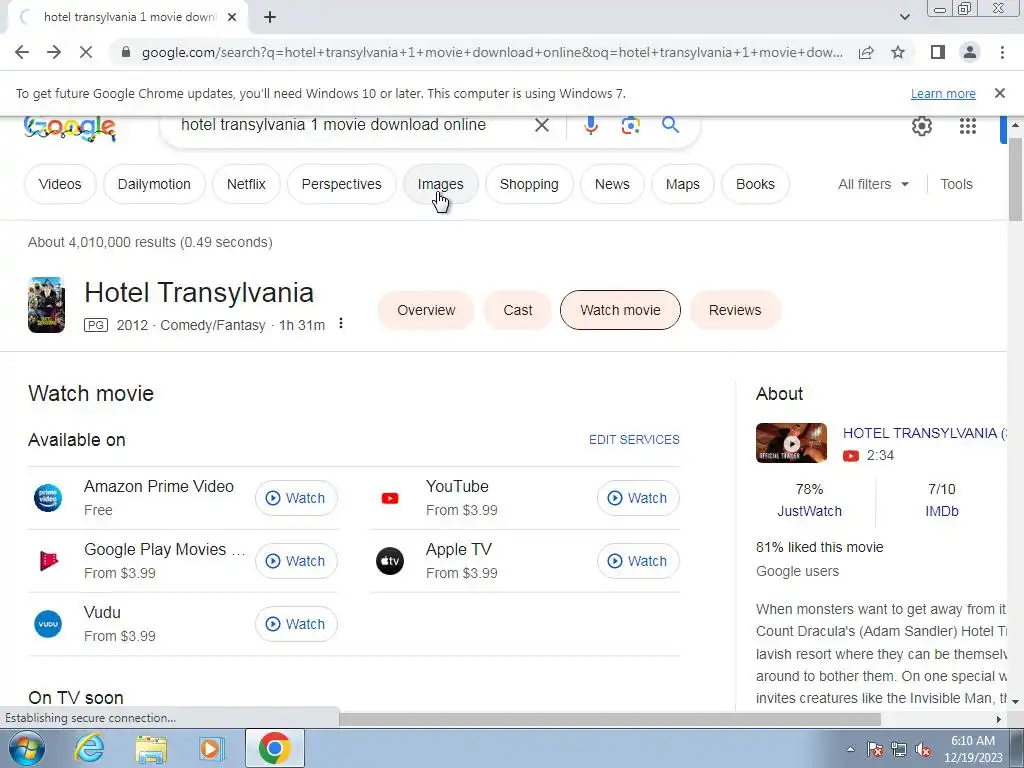Switch to News results
Screen dimensions: 1024x768
[612, 184]
